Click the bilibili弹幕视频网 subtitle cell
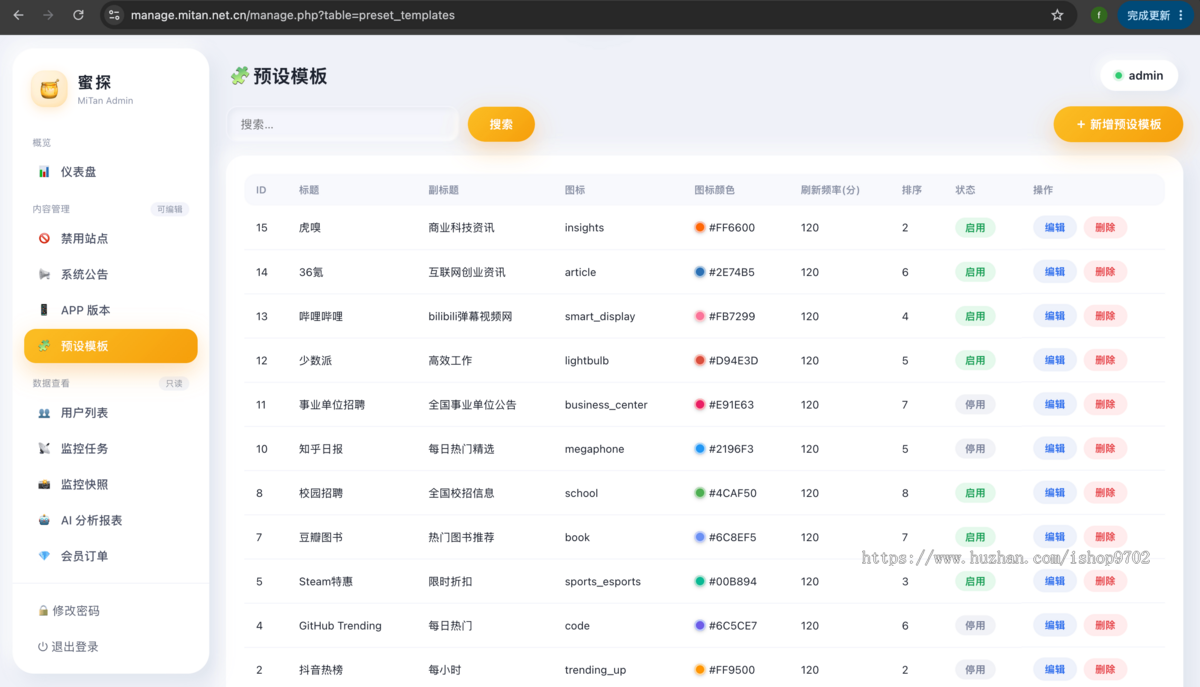Viewport: 1200px width, 687px height. click(x=470, y=316)
